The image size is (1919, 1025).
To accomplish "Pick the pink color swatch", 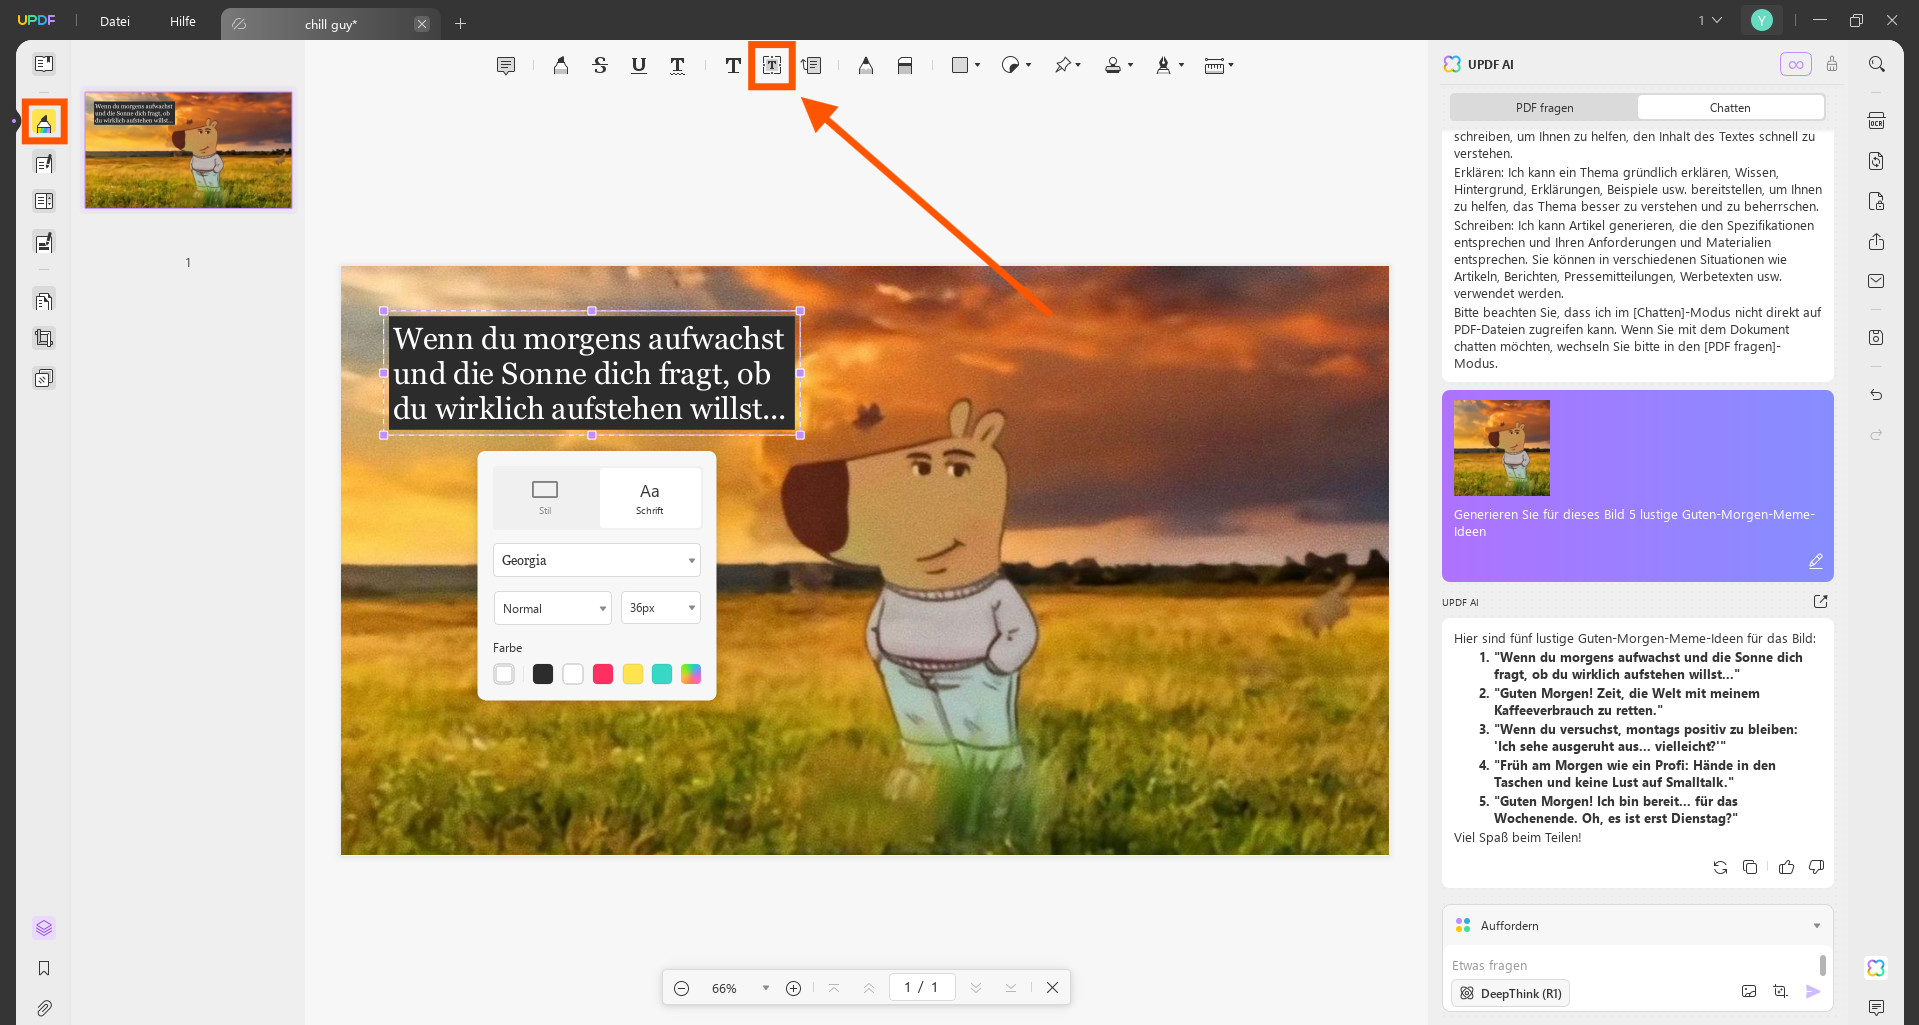I will (602, 674).
